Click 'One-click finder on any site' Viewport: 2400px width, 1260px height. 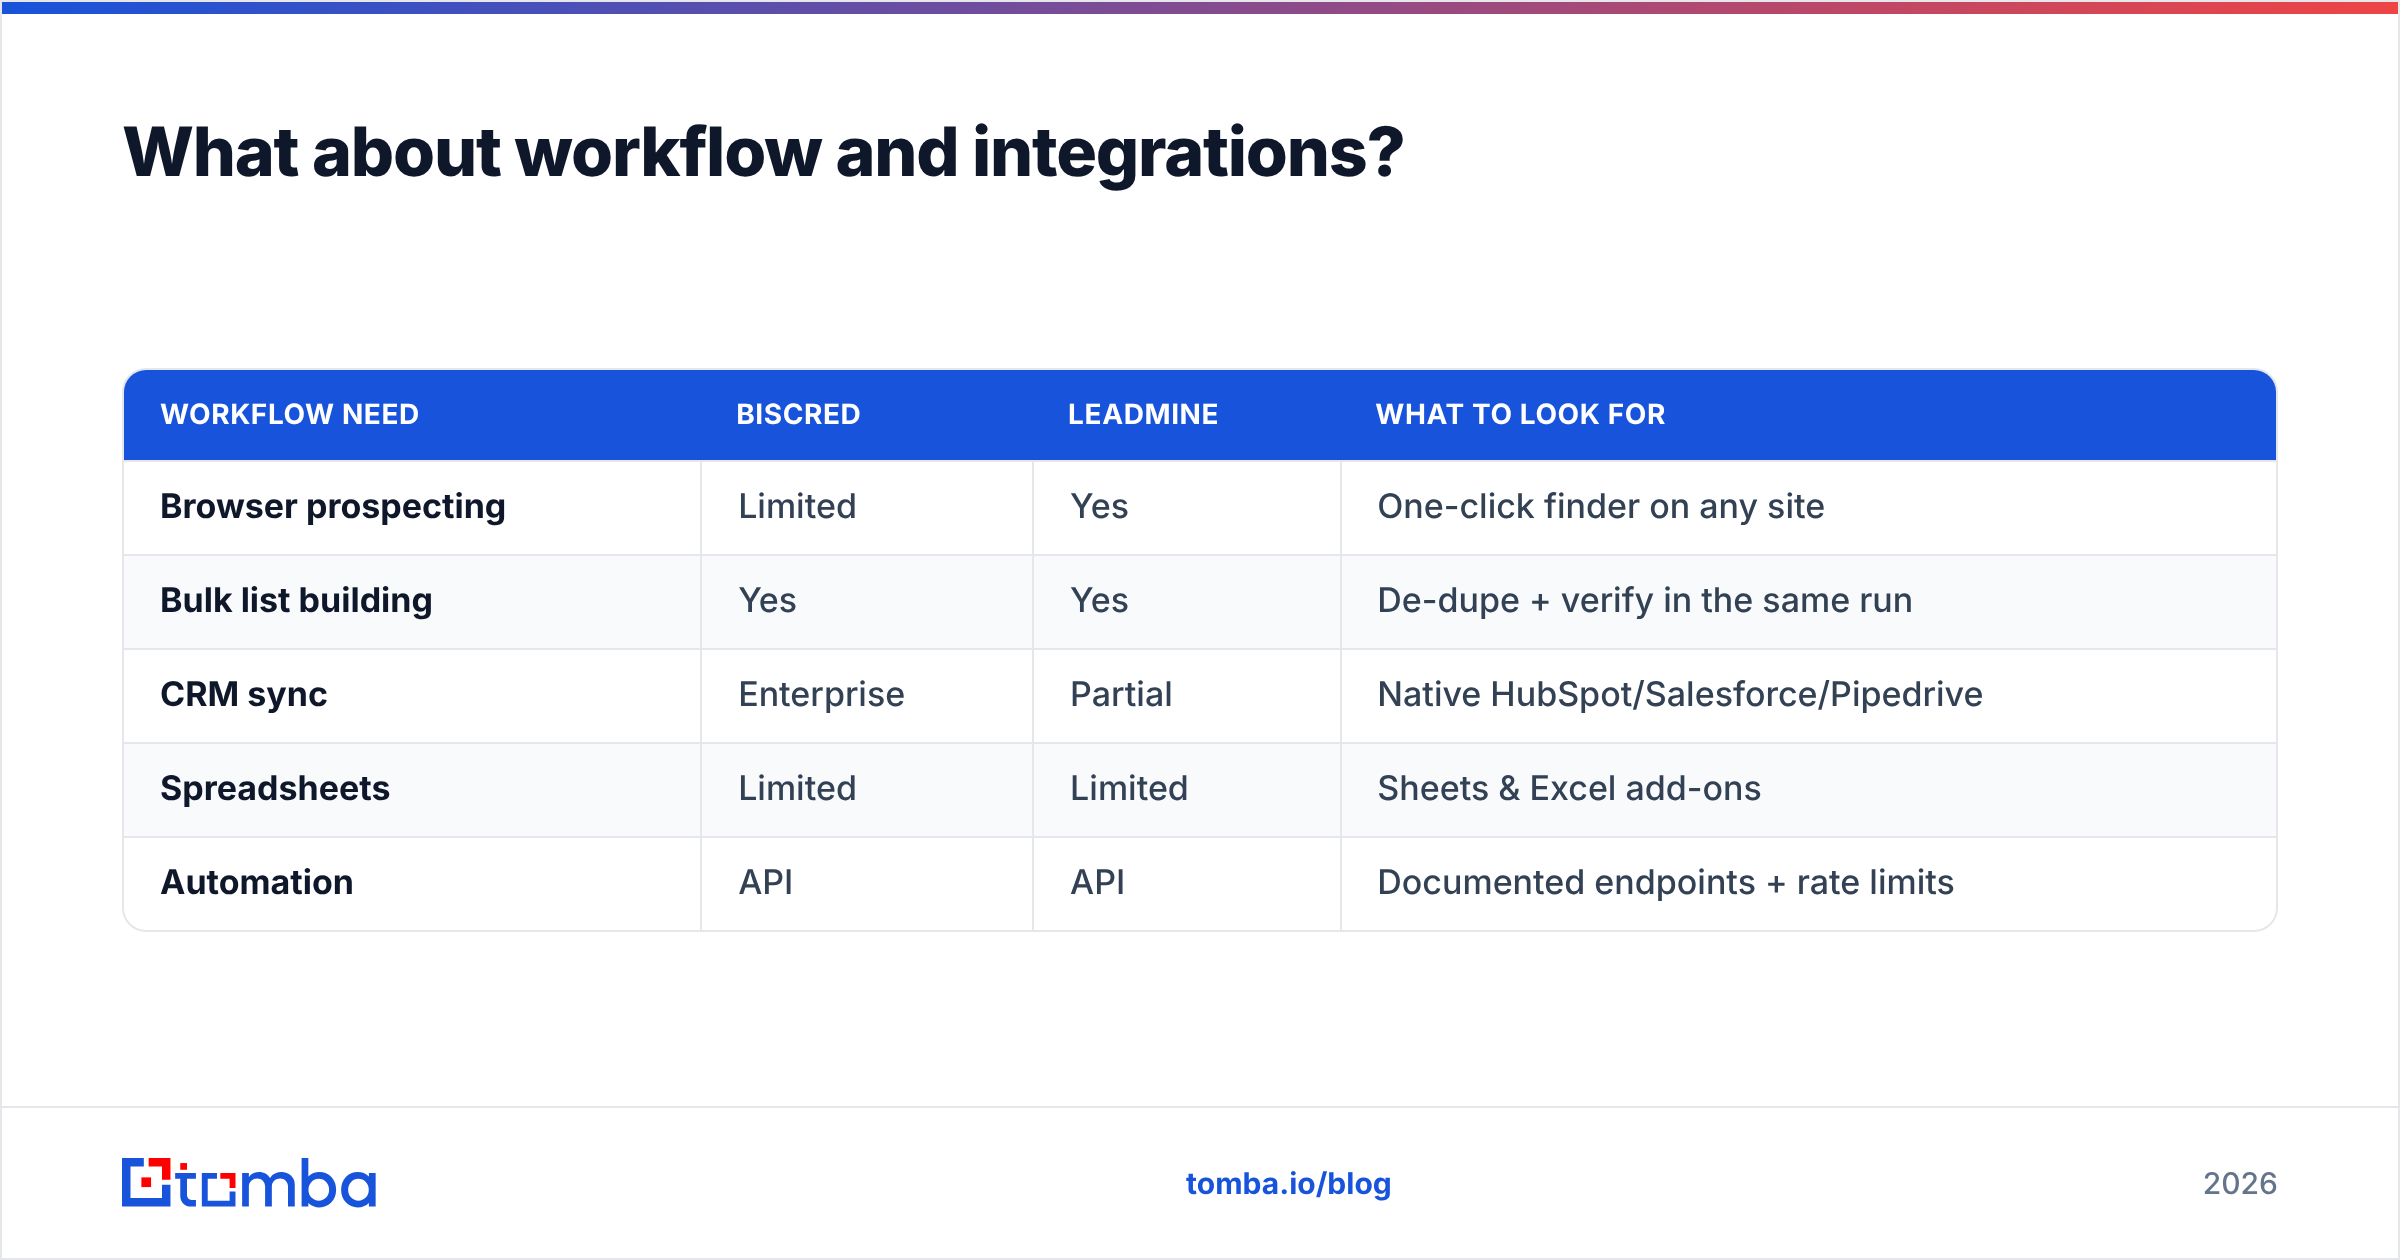(x=1601, y=507)
